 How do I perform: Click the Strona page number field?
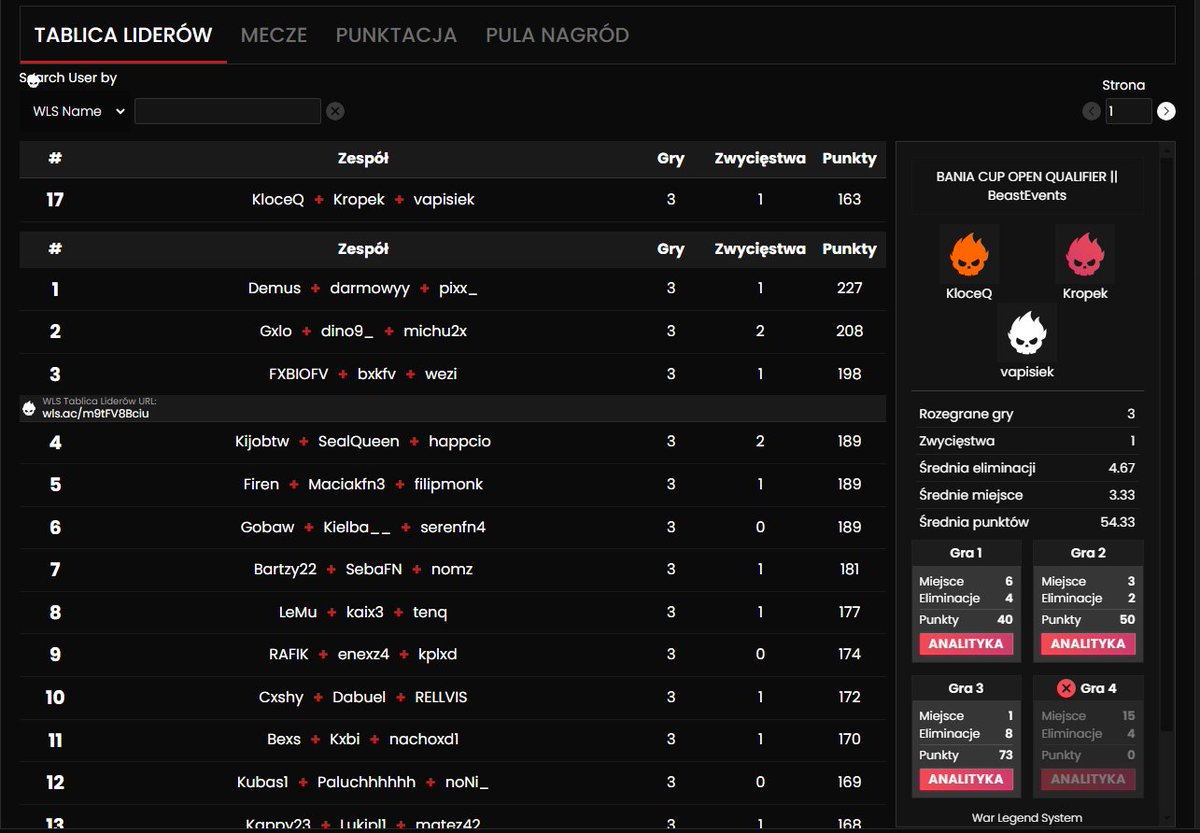pos(1128,111)
